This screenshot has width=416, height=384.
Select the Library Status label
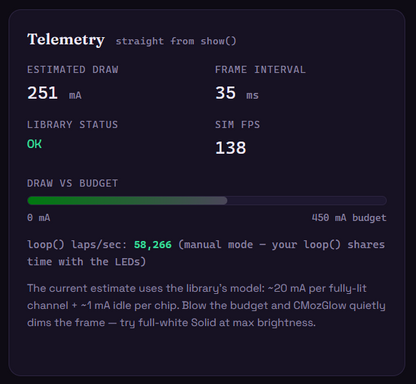pyautogui.click(x=72, y=125)
